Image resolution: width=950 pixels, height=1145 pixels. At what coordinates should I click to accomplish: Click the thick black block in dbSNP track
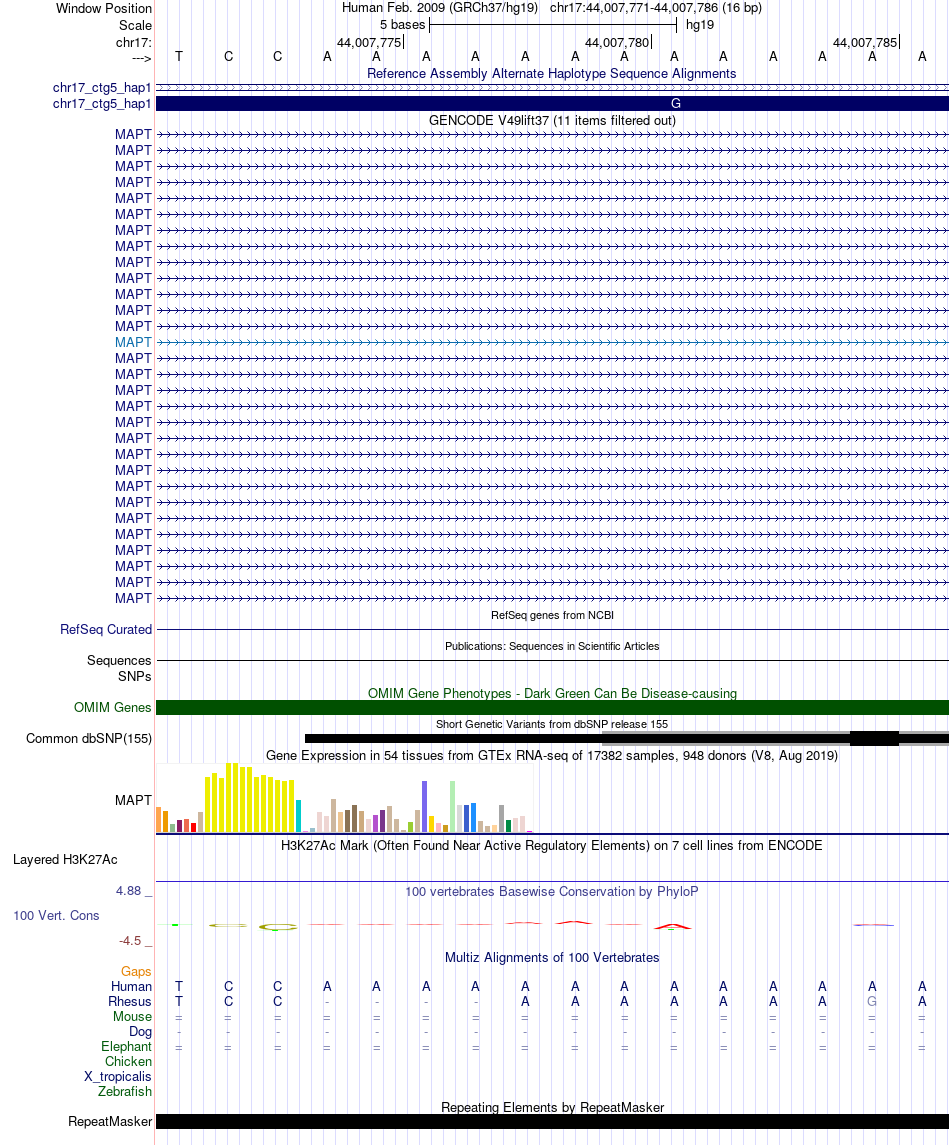(x=874, y=738)
